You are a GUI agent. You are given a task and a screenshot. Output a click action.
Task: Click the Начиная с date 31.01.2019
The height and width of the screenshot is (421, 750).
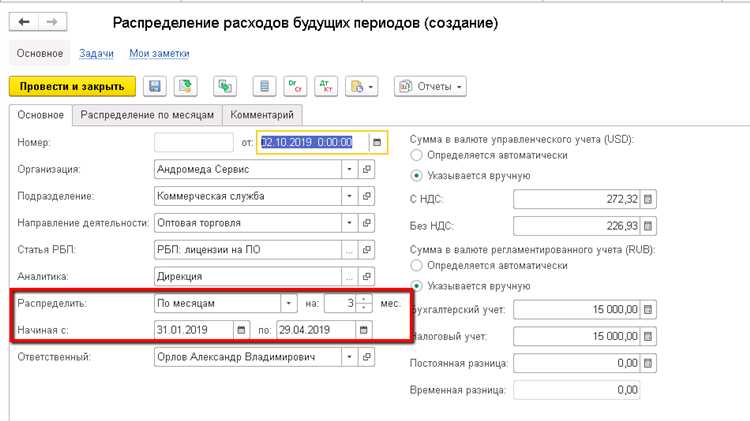pyautogui.click(x=194, y=330)
